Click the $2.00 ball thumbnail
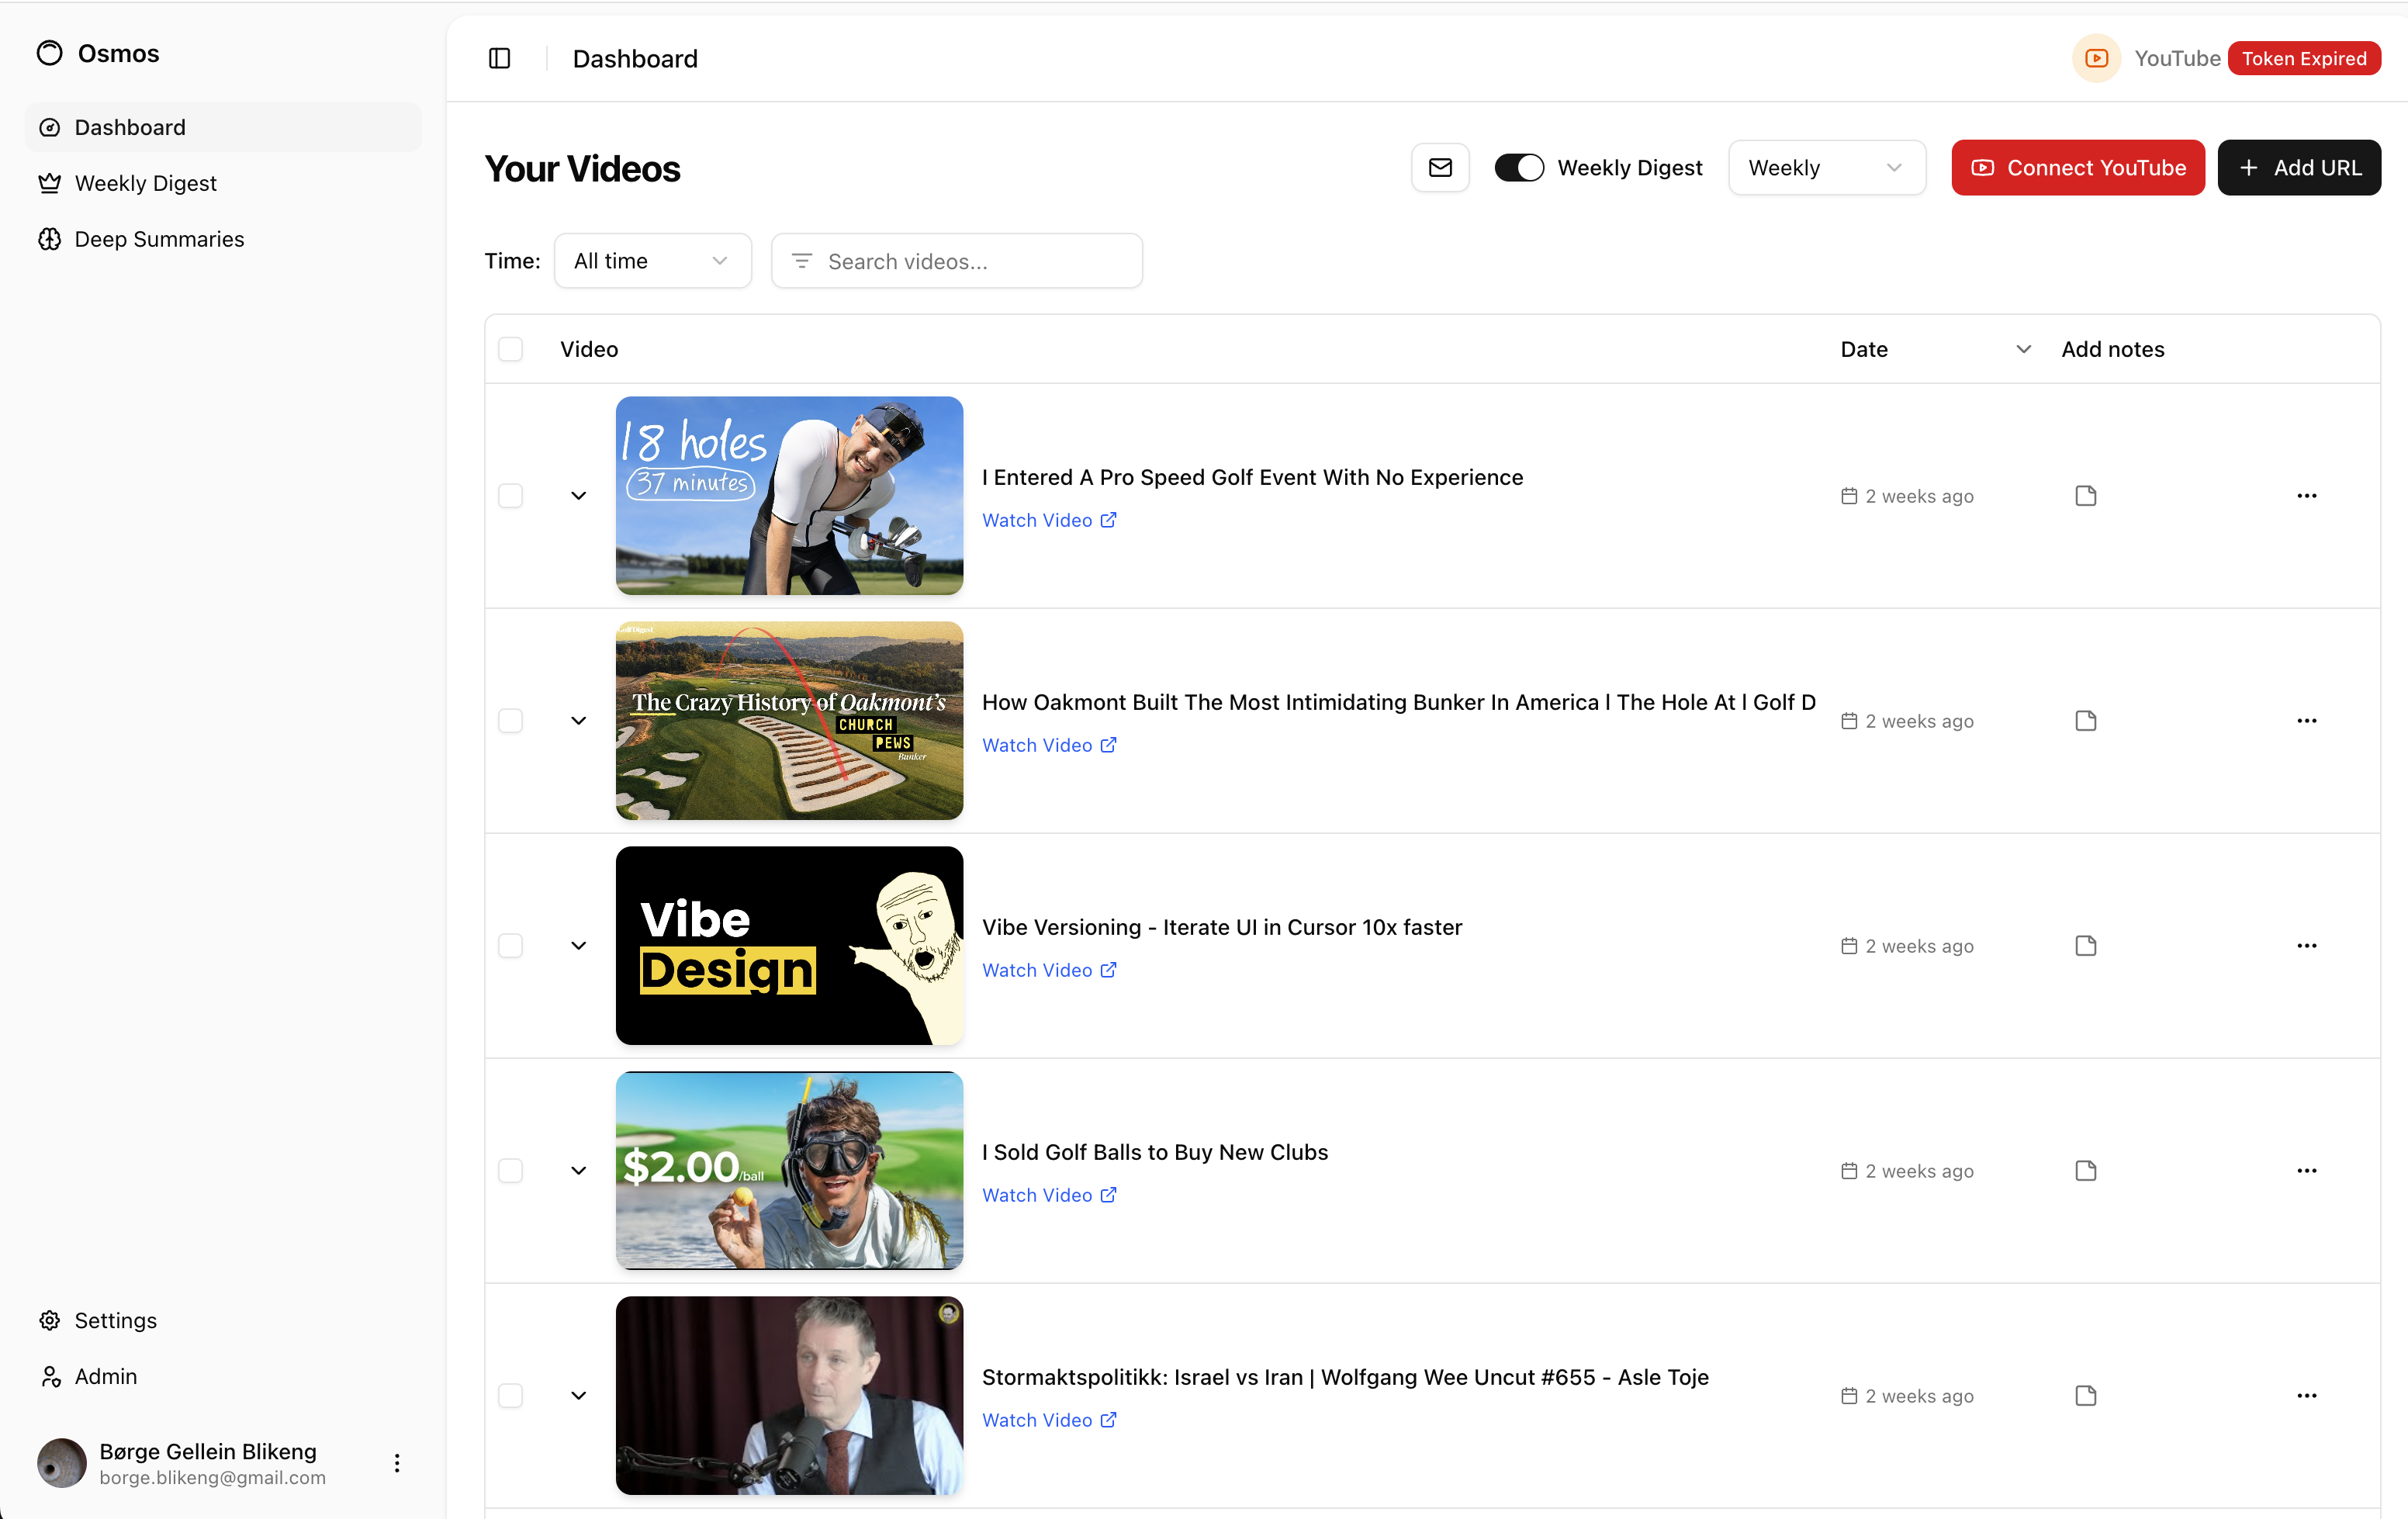This screenshot has height=1519, width=2408. pyautogui.click(x=789, y=1171)
